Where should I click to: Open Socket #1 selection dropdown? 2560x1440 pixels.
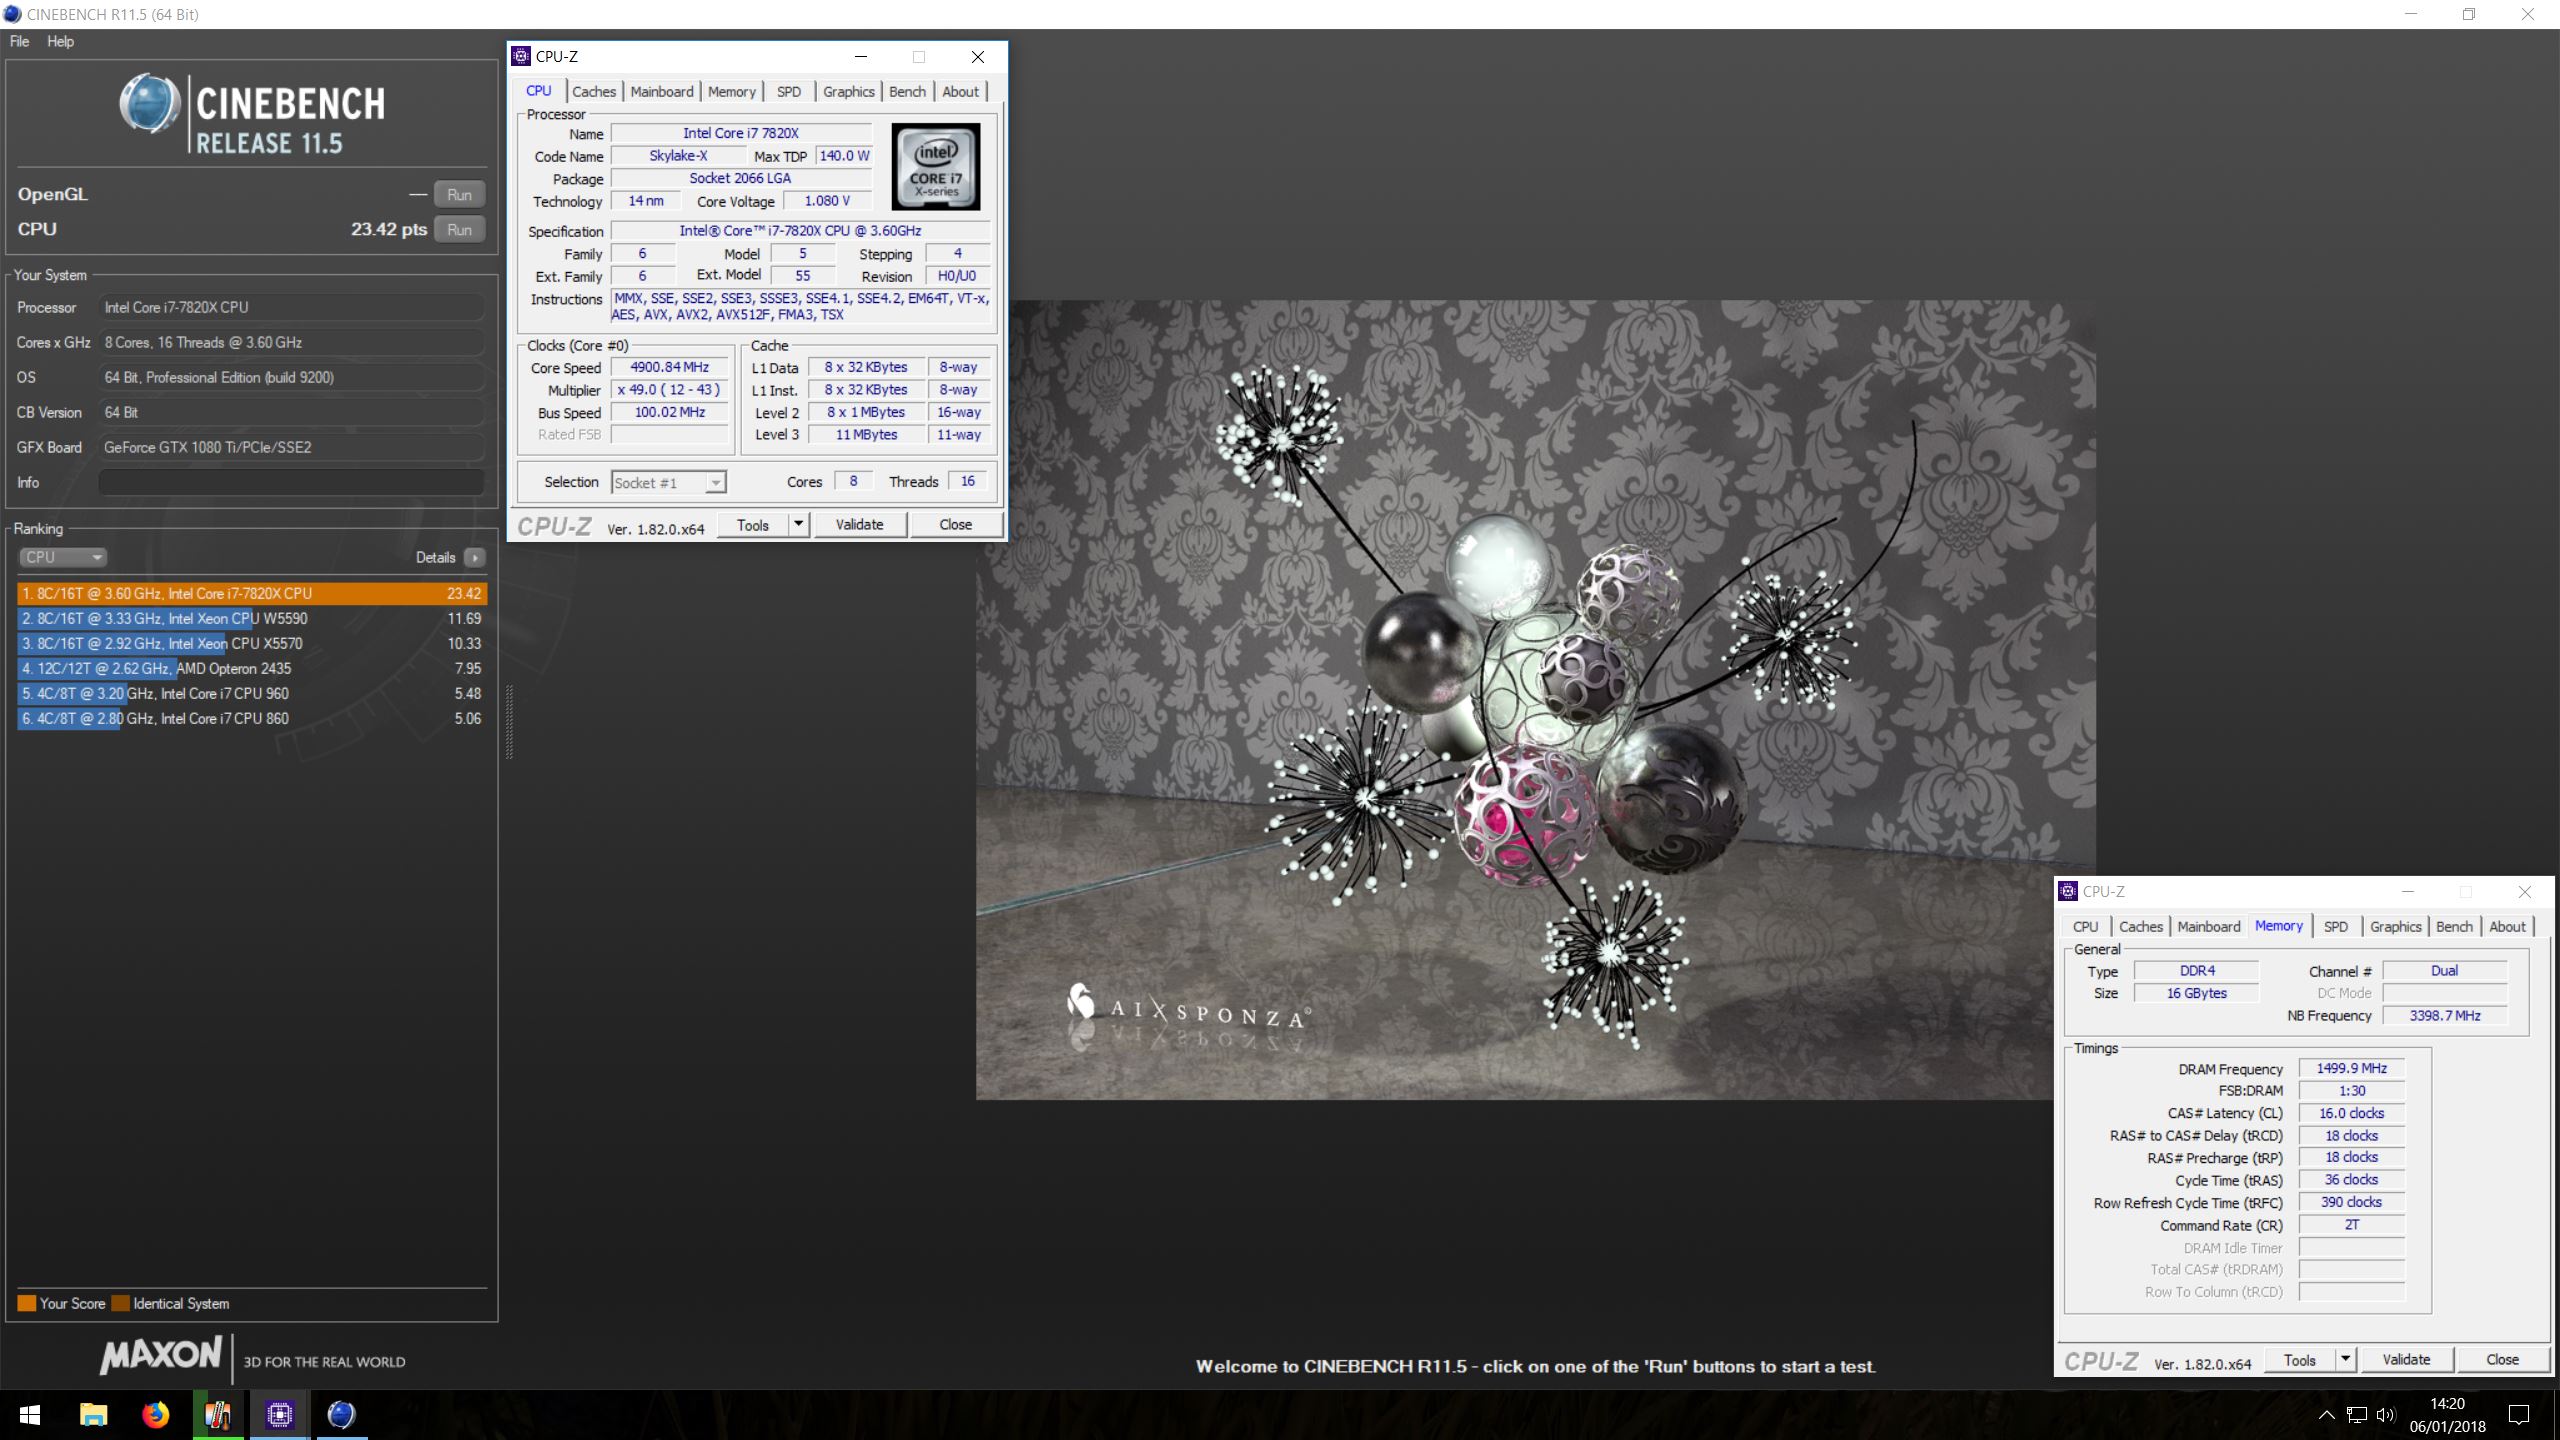point(668,483)
